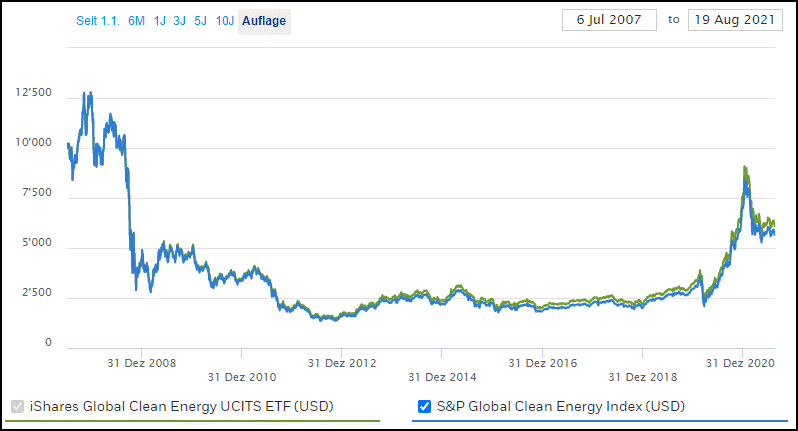Select the 3J period option
The height and width of the screenshot is (431, 798).
pos(180,21)
